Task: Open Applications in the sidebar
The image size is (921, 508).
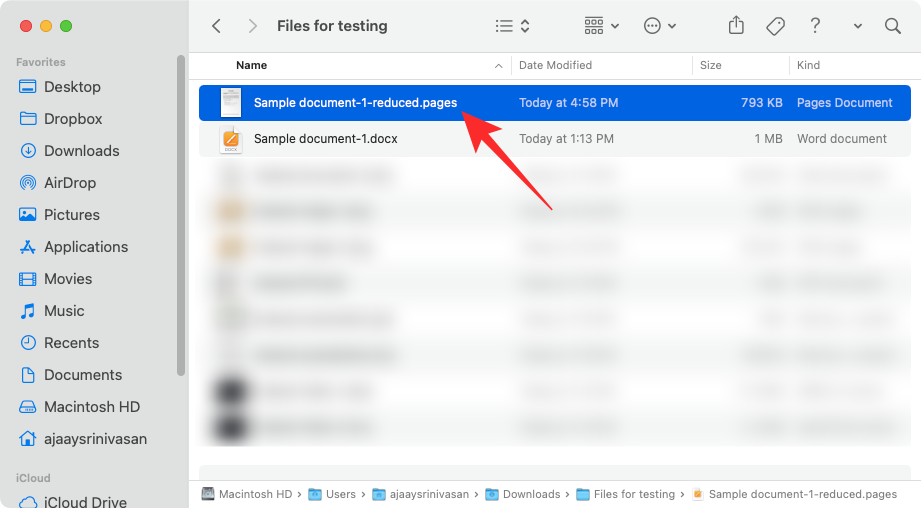Action: [73, 247]
